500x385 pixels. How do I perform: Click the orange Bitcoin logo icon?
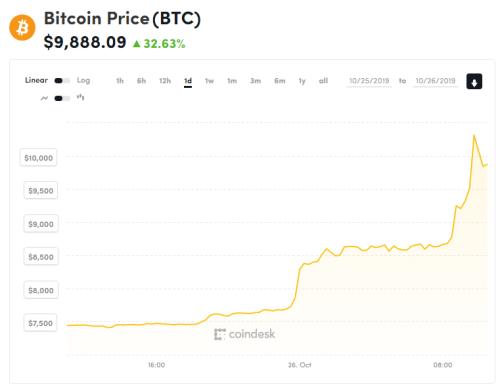pyautogui.click(x=22, y=28)
